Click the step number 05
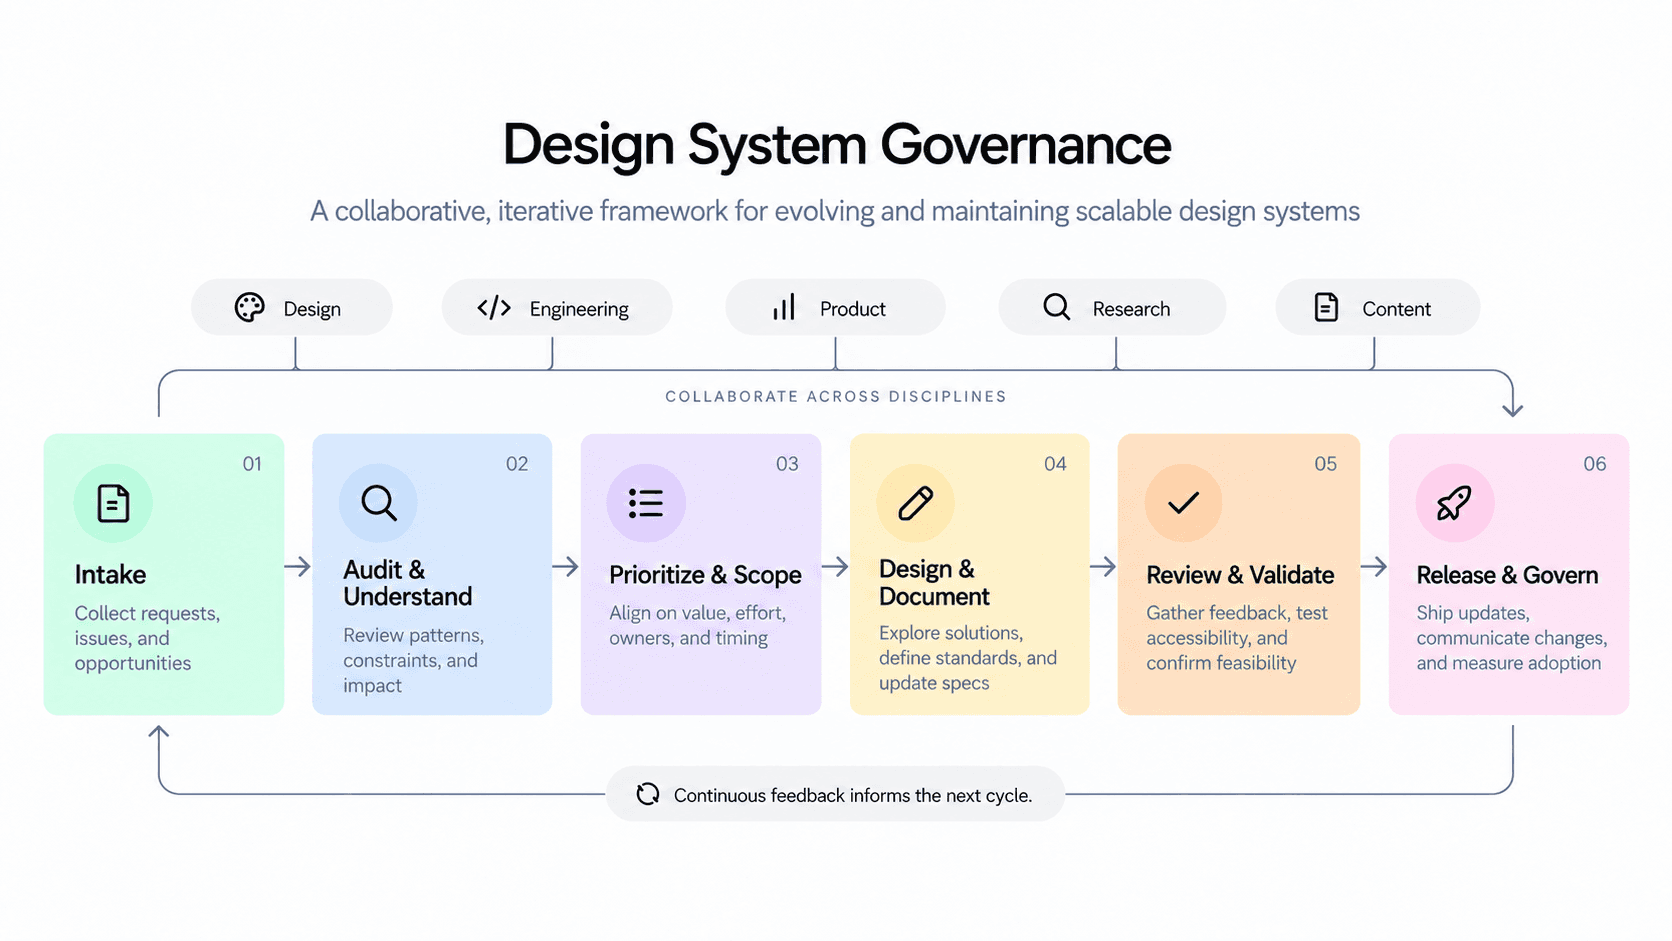The image size is (1672, 941). (x=1325, y=464)
